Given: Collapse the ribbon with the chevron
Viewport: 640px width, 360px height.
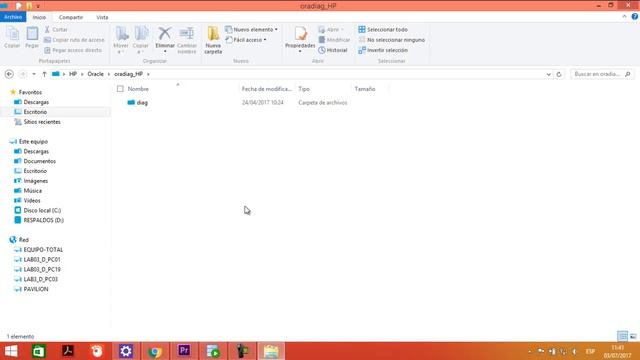Looking at the screenshot, I should pos(624,17).
